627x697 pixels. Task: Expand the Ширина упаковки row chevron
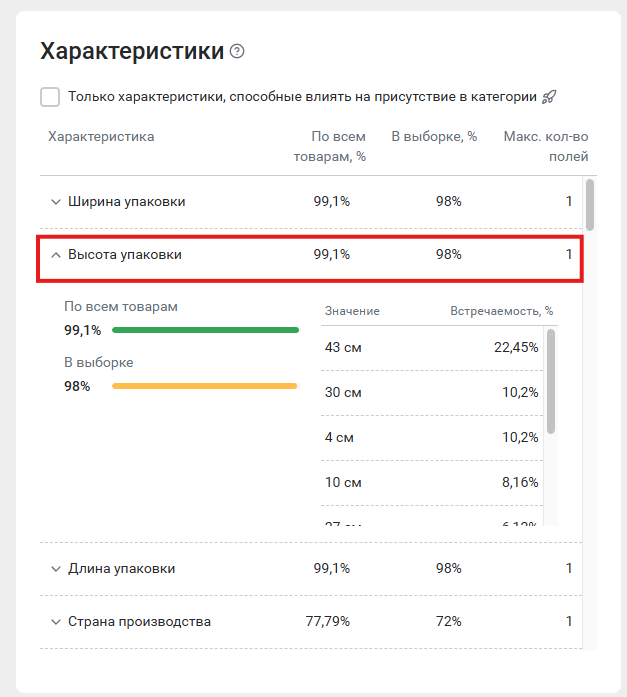[x=56, y=202]
